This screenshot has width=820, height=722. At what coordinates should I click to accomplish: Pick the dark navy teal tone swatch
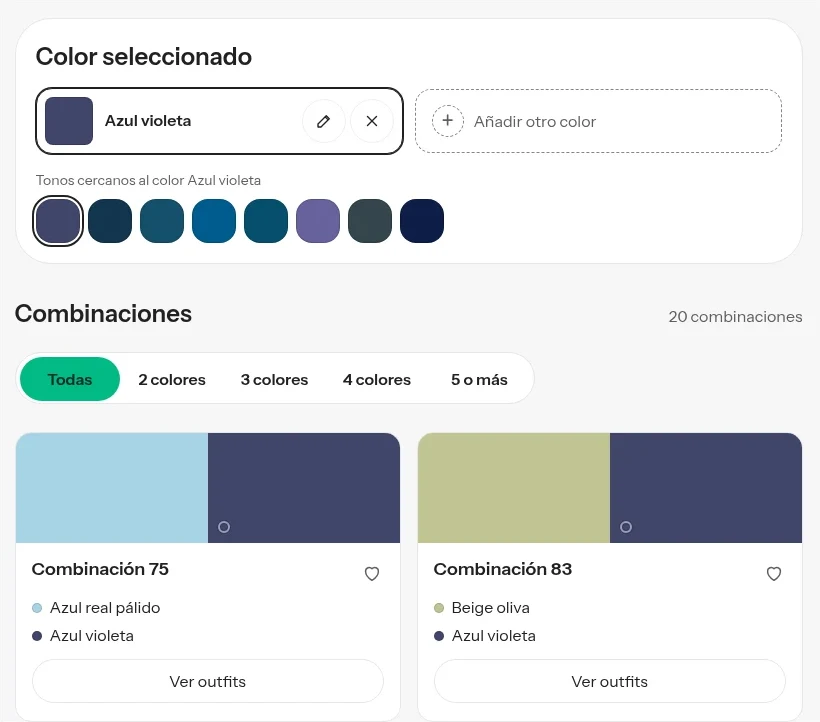tap(110, 221)
